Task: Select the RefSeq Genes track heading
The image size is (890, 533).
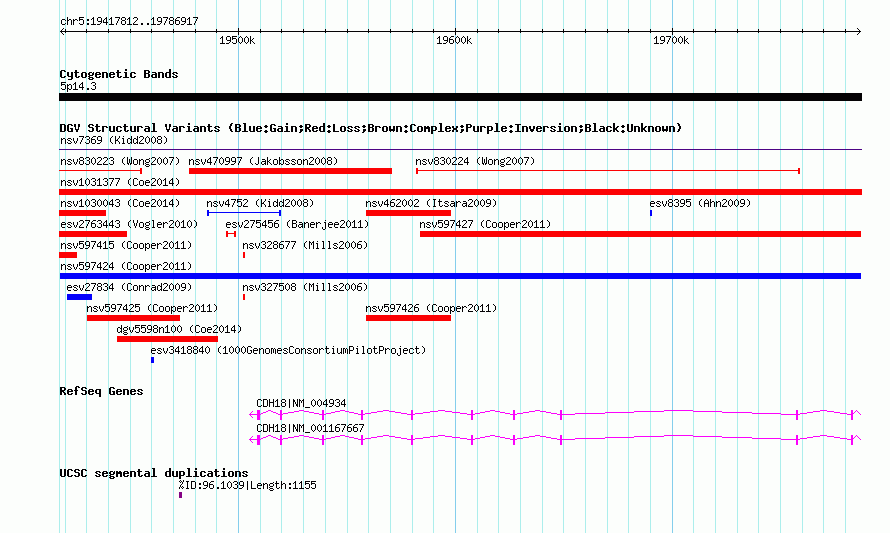Action: click(101, 391)
